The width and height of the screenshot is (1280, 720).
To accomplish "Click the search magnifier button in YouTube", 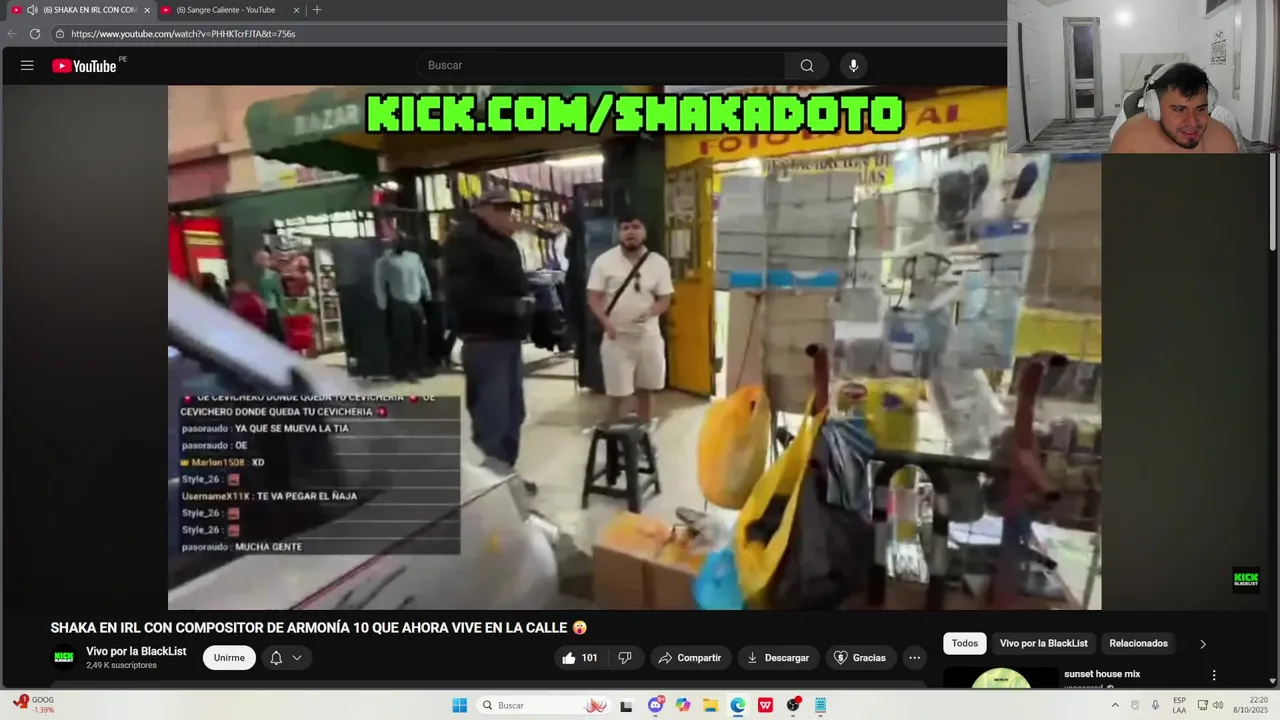I will coord(806,66).
